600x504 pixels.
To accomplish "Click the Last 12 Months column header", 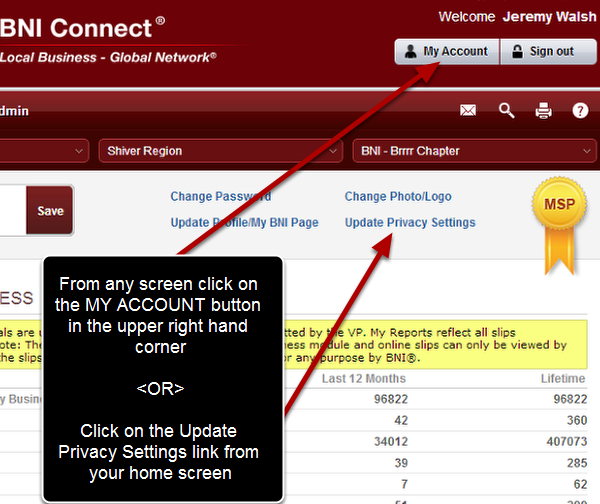I will [x=363, y=379].
